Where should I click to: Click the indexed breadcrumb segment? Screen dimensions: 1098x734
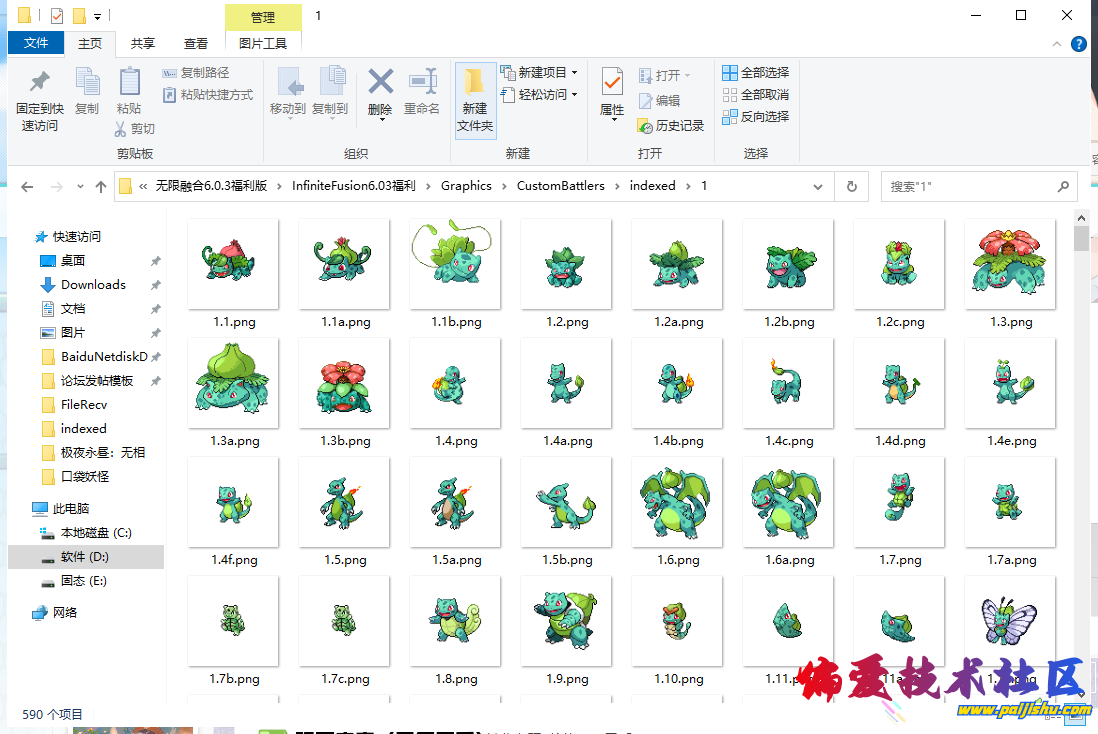click(653, 186)
